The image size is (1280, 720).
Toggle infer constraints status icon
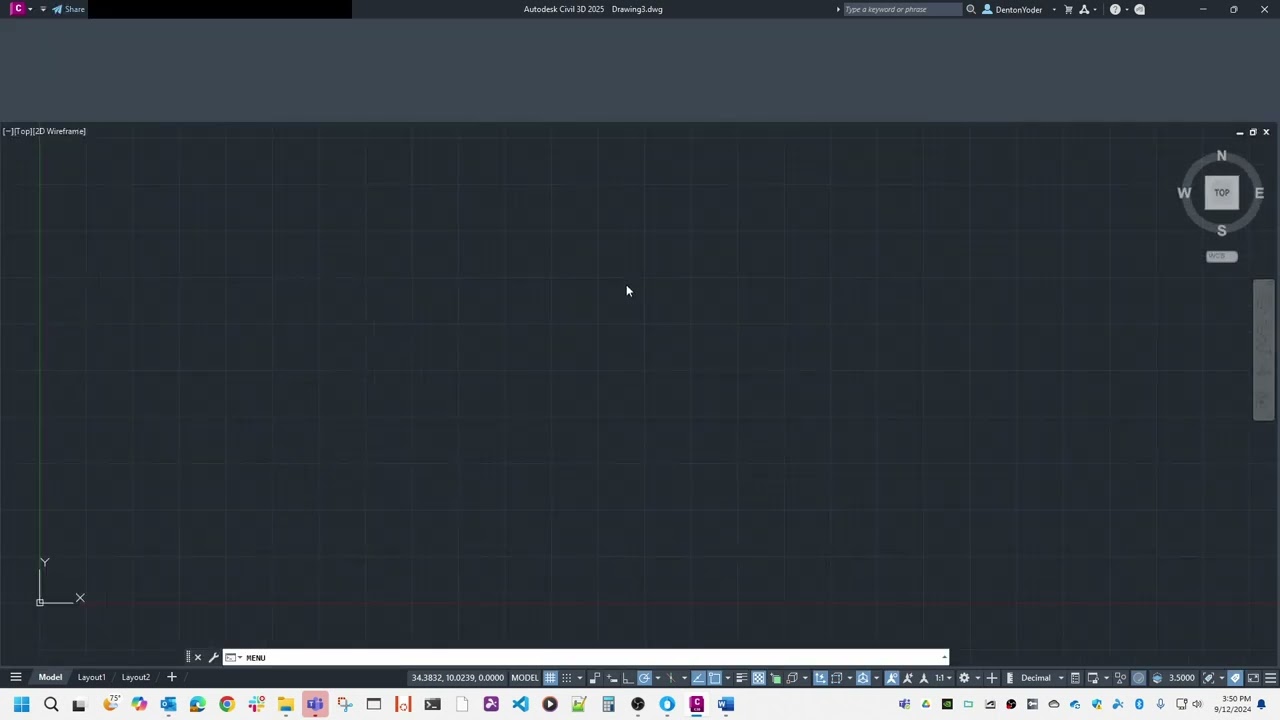pyautogui.click(x=595, y=678)
